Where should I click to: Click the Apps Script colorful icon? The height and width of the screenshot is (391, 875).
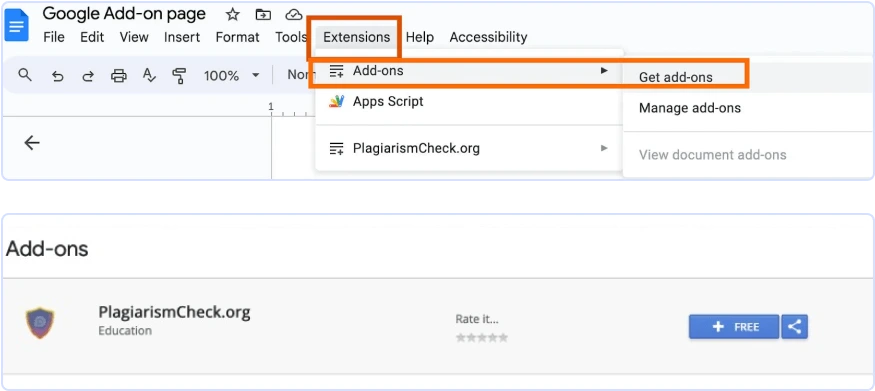(336, 102)
